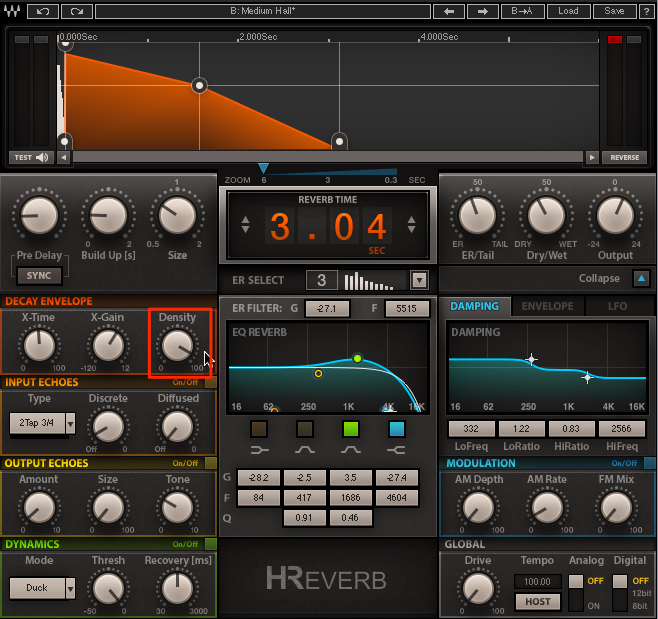Toggle Modulation On/Off

pos(650,463)
